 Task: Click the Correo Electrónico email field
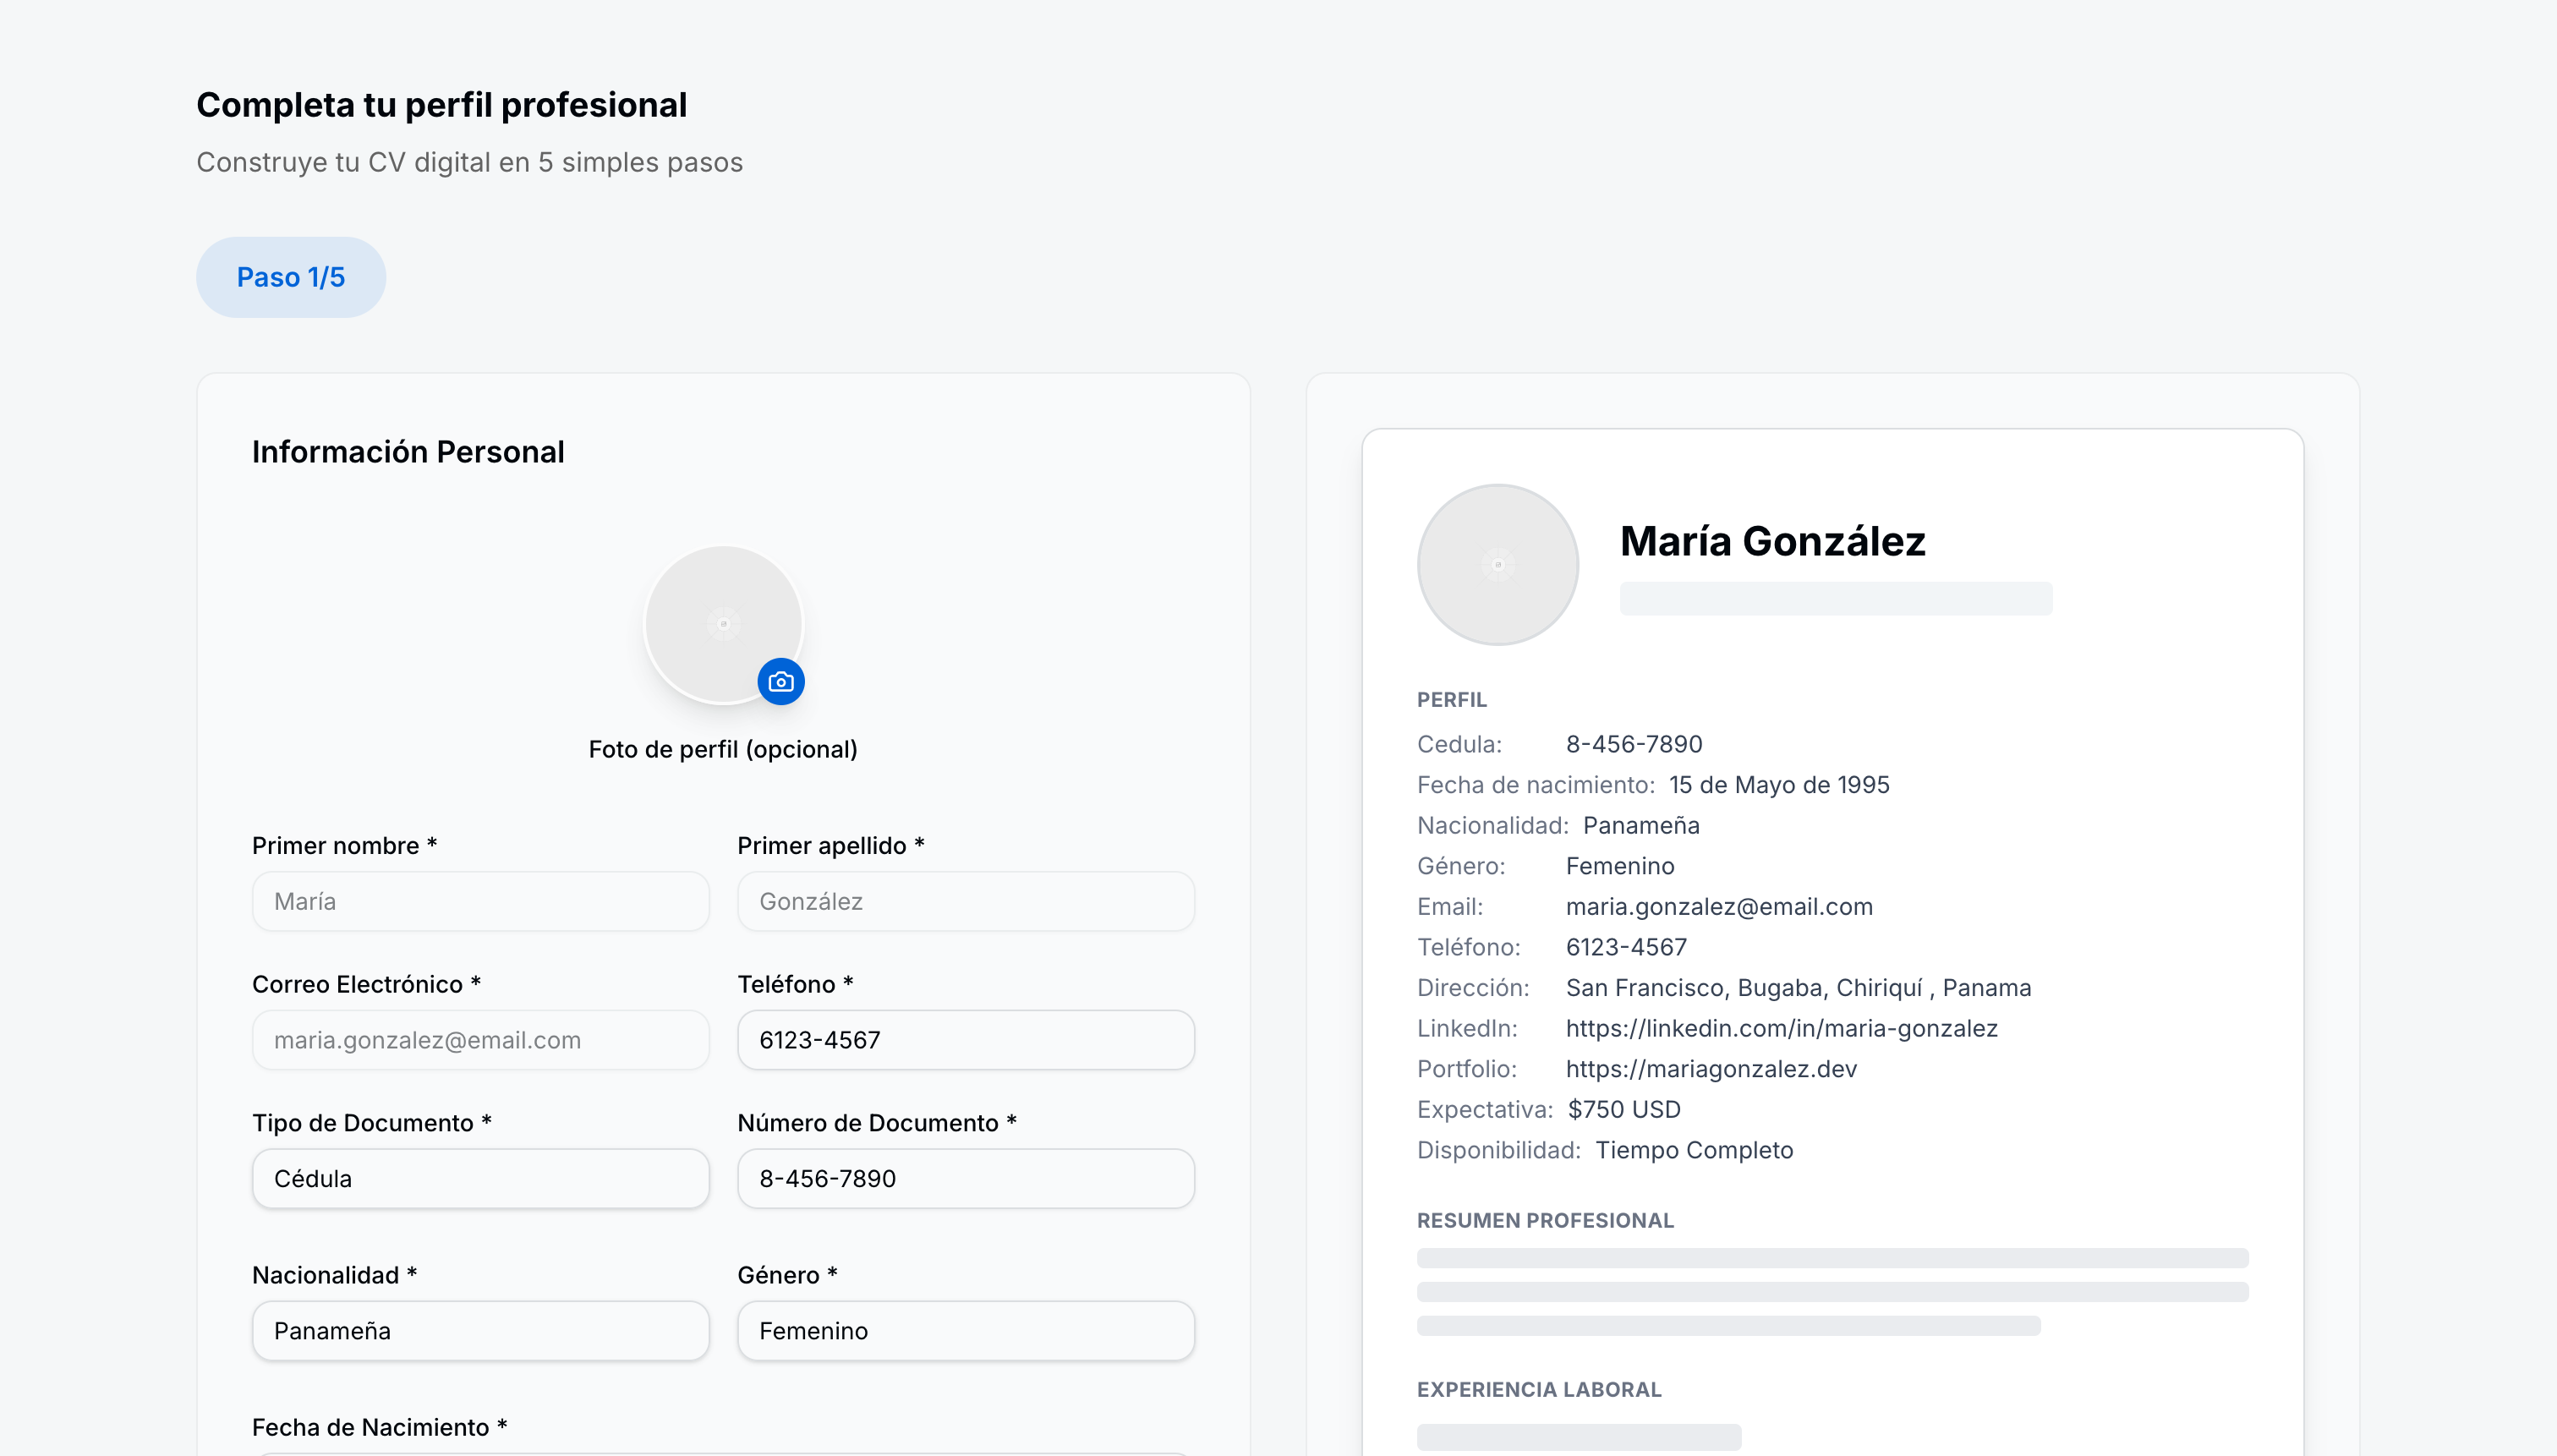click(x=480, y=1040)
